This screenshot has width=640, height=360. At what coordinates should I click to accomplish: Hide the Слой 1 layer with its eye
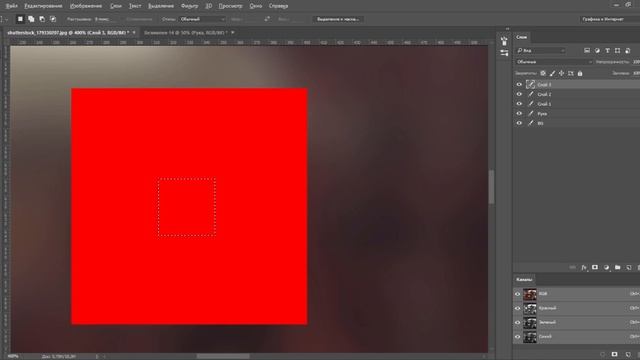519,104
